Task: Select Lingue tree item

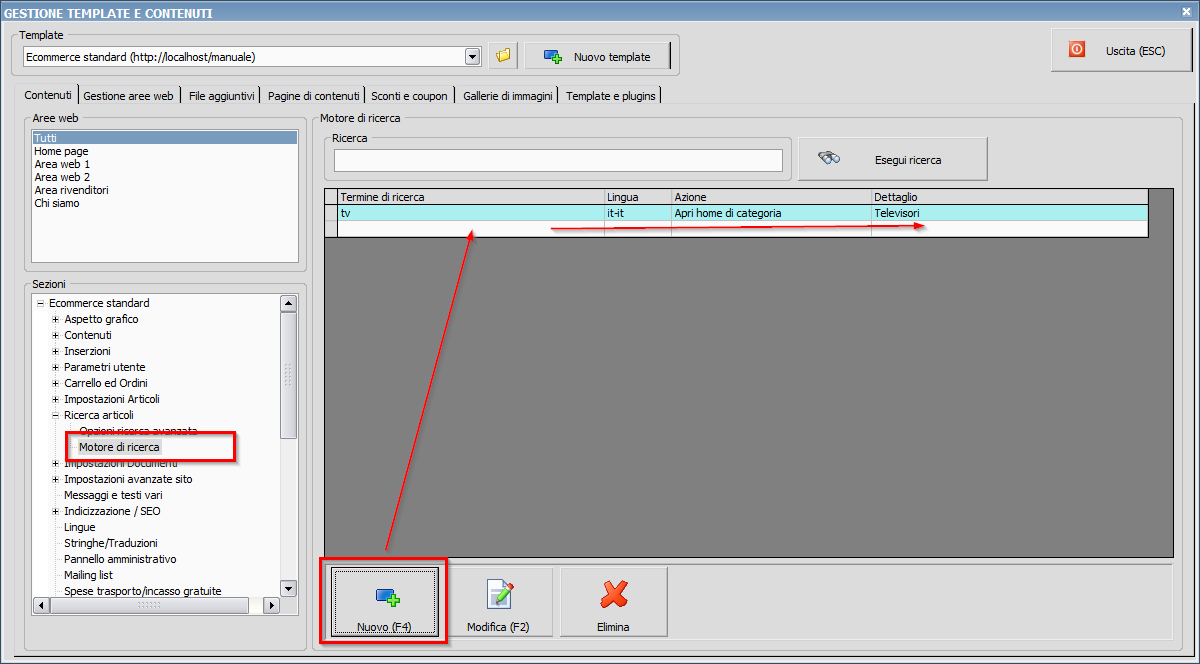Action: point(80,527)
